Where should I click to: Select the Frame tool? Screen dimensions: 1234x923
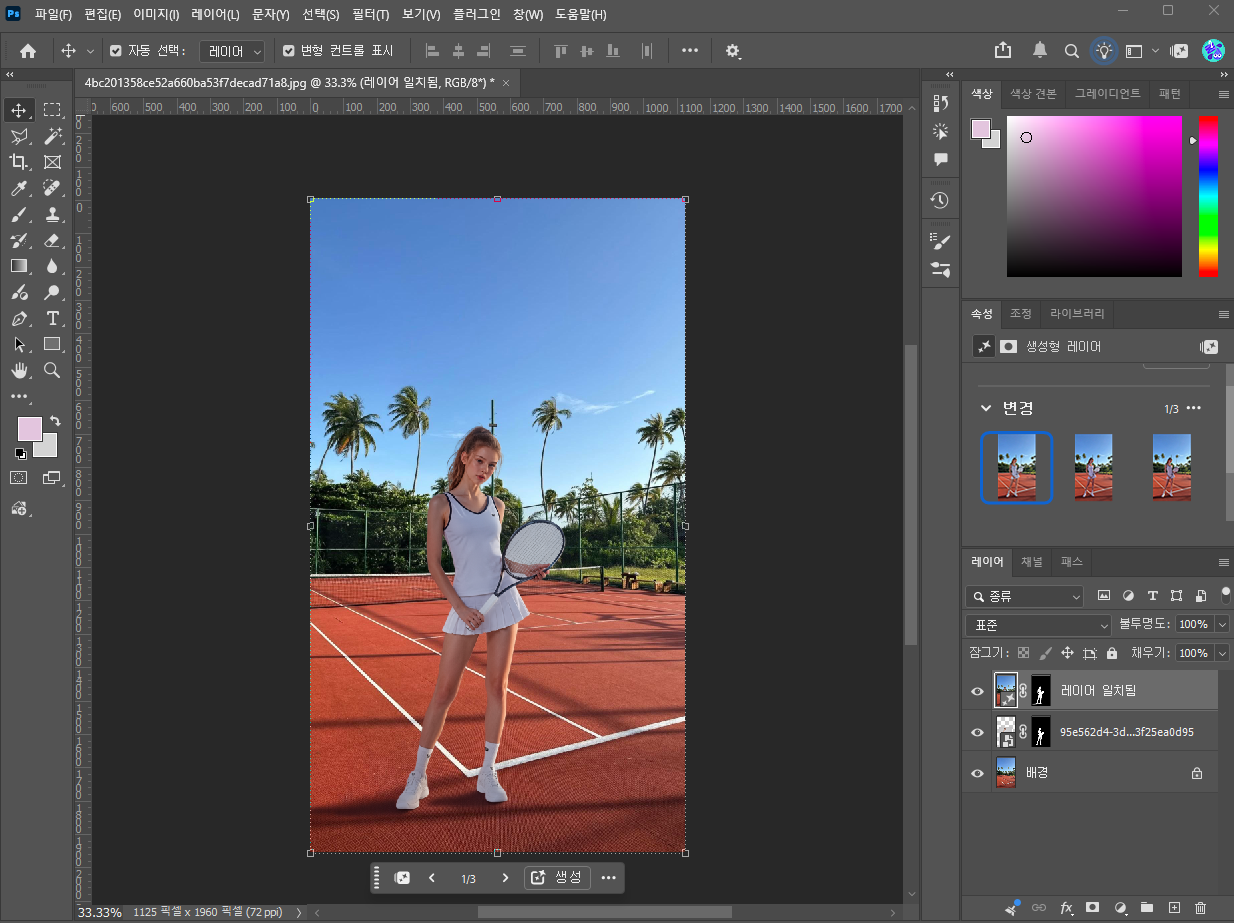pos(52,162)
